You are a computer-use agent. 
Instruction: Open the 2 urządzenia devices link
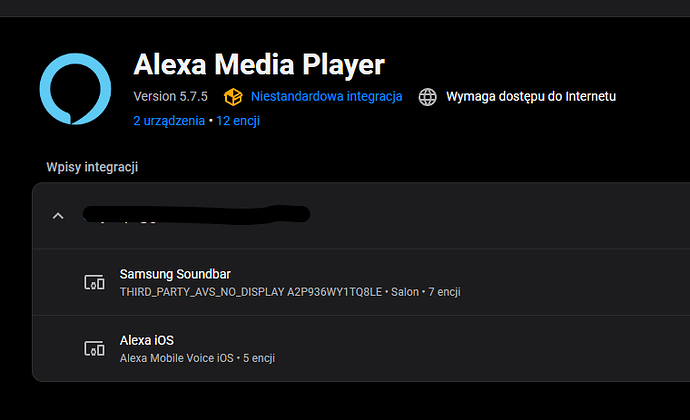pyautogui.click(x=168, y=121)
